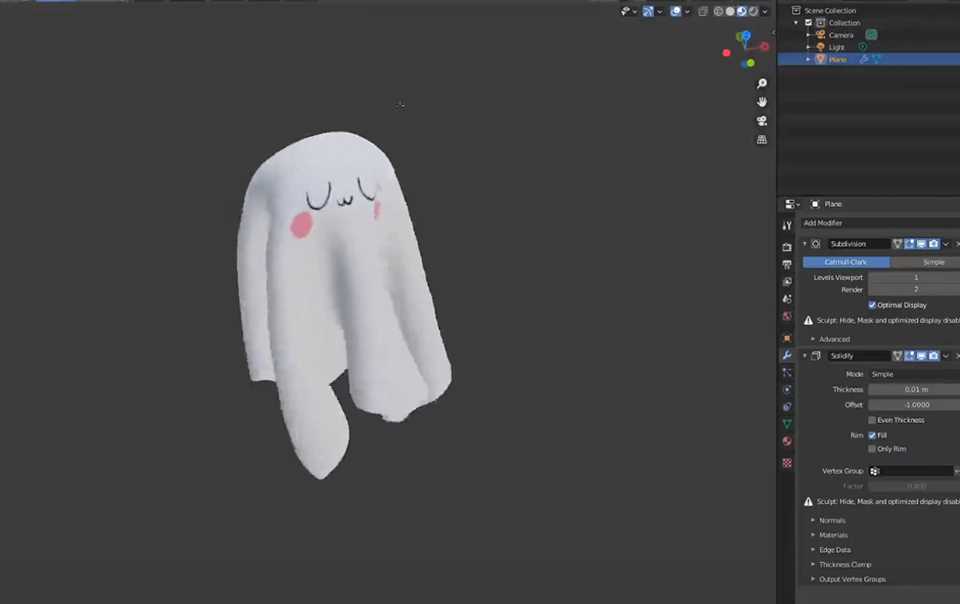Open the Object properties tab icon

(x=787, y=338)
